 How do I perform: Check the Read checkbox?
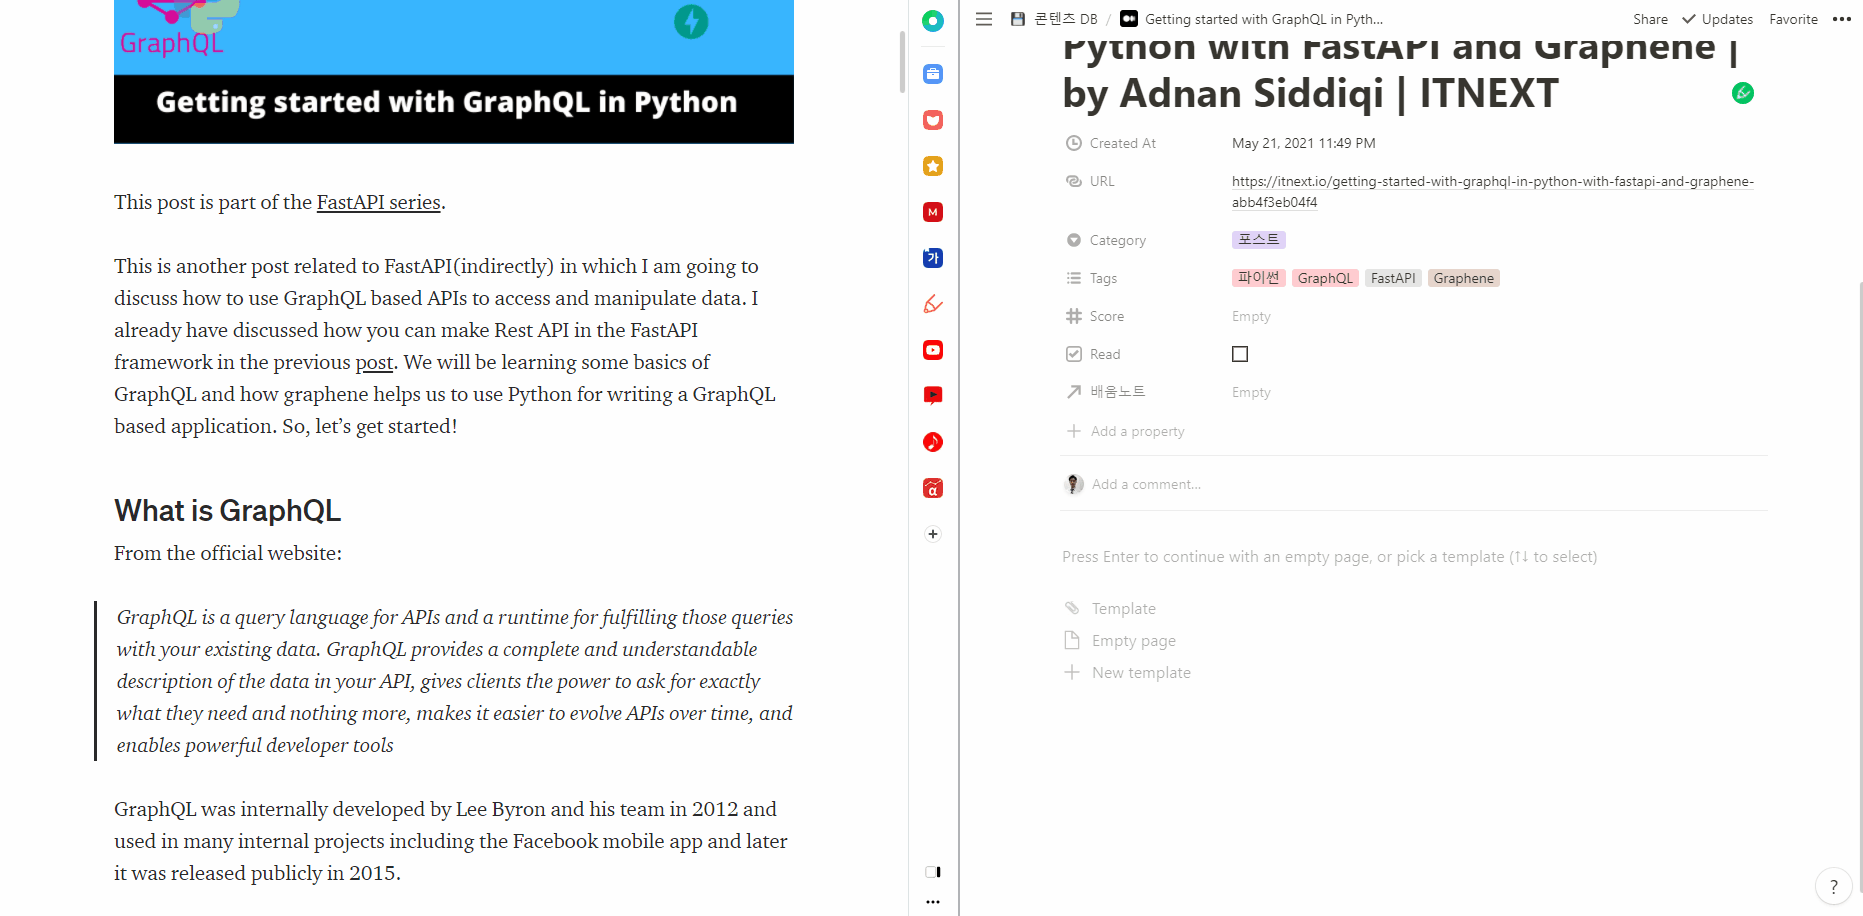1240,354
